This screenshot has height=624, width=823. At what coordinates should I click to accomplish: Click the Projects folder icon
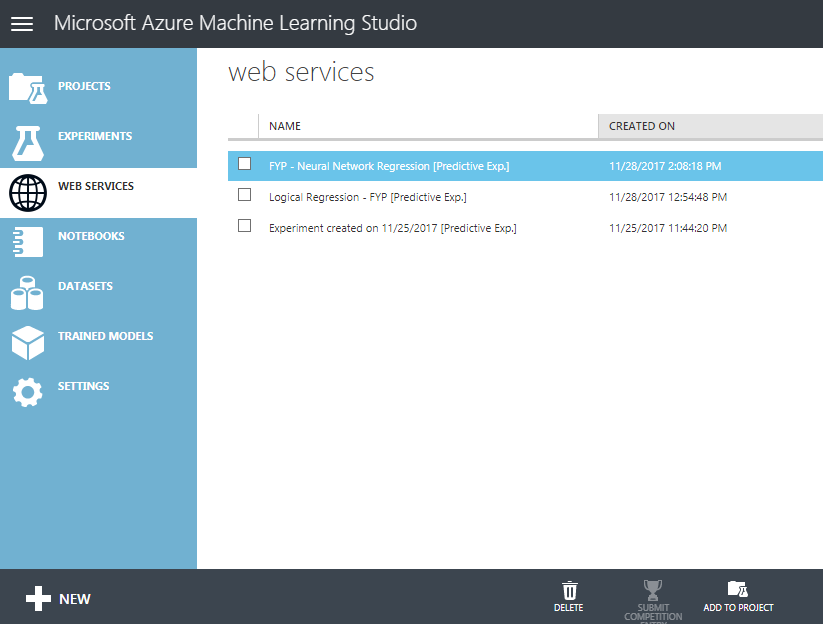(x=28, y=88)
